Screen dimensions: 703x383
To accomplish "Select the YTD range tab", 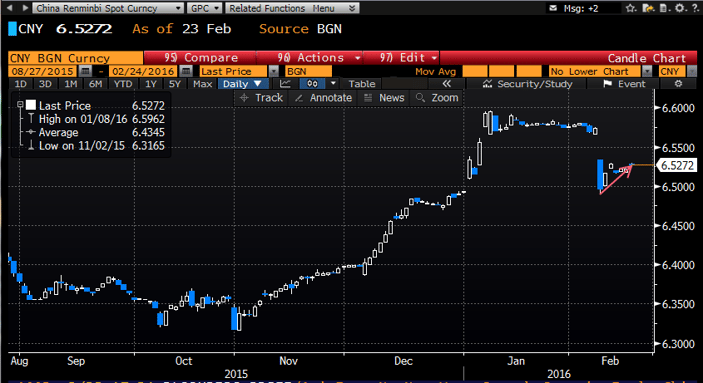I will click(x=123, y=84).
